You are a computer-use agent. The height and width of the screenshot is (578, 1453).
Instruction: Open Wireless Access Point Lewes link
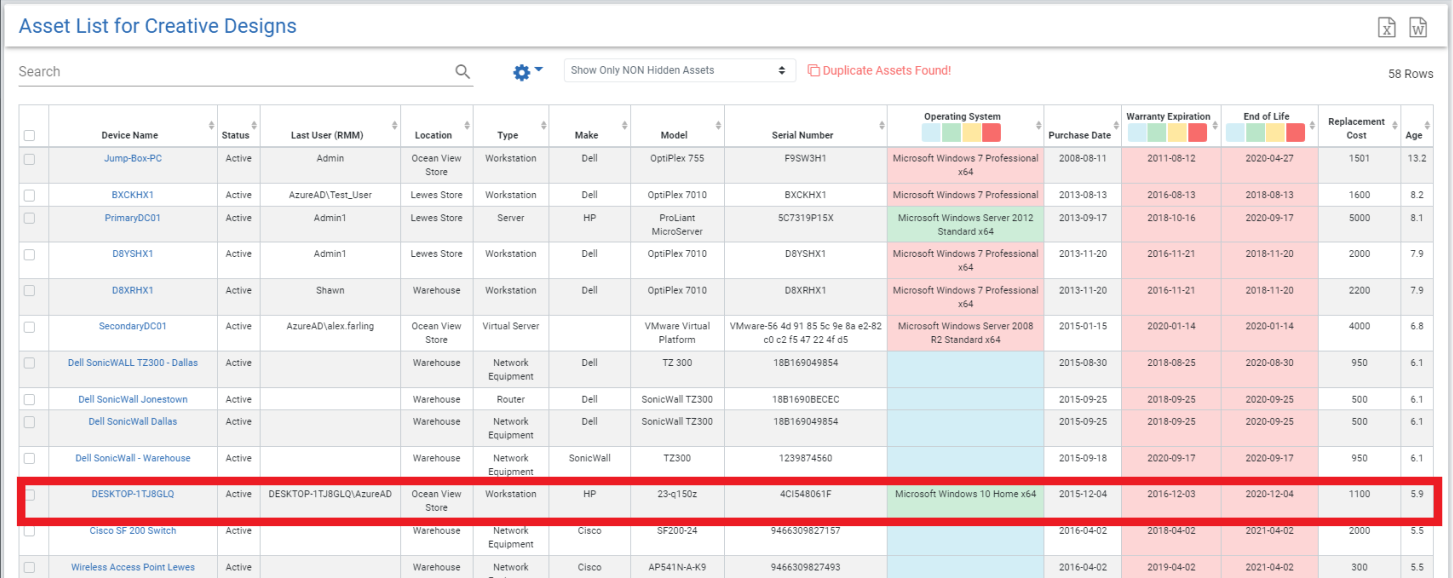click(133, 567)
